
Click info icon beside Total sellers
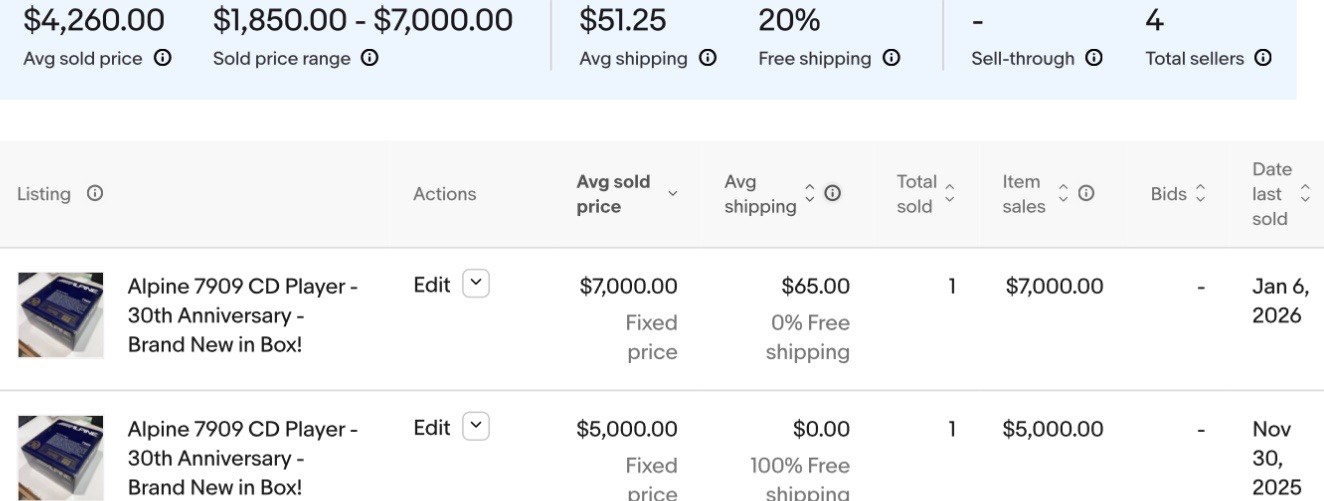tap(1263, 58)
